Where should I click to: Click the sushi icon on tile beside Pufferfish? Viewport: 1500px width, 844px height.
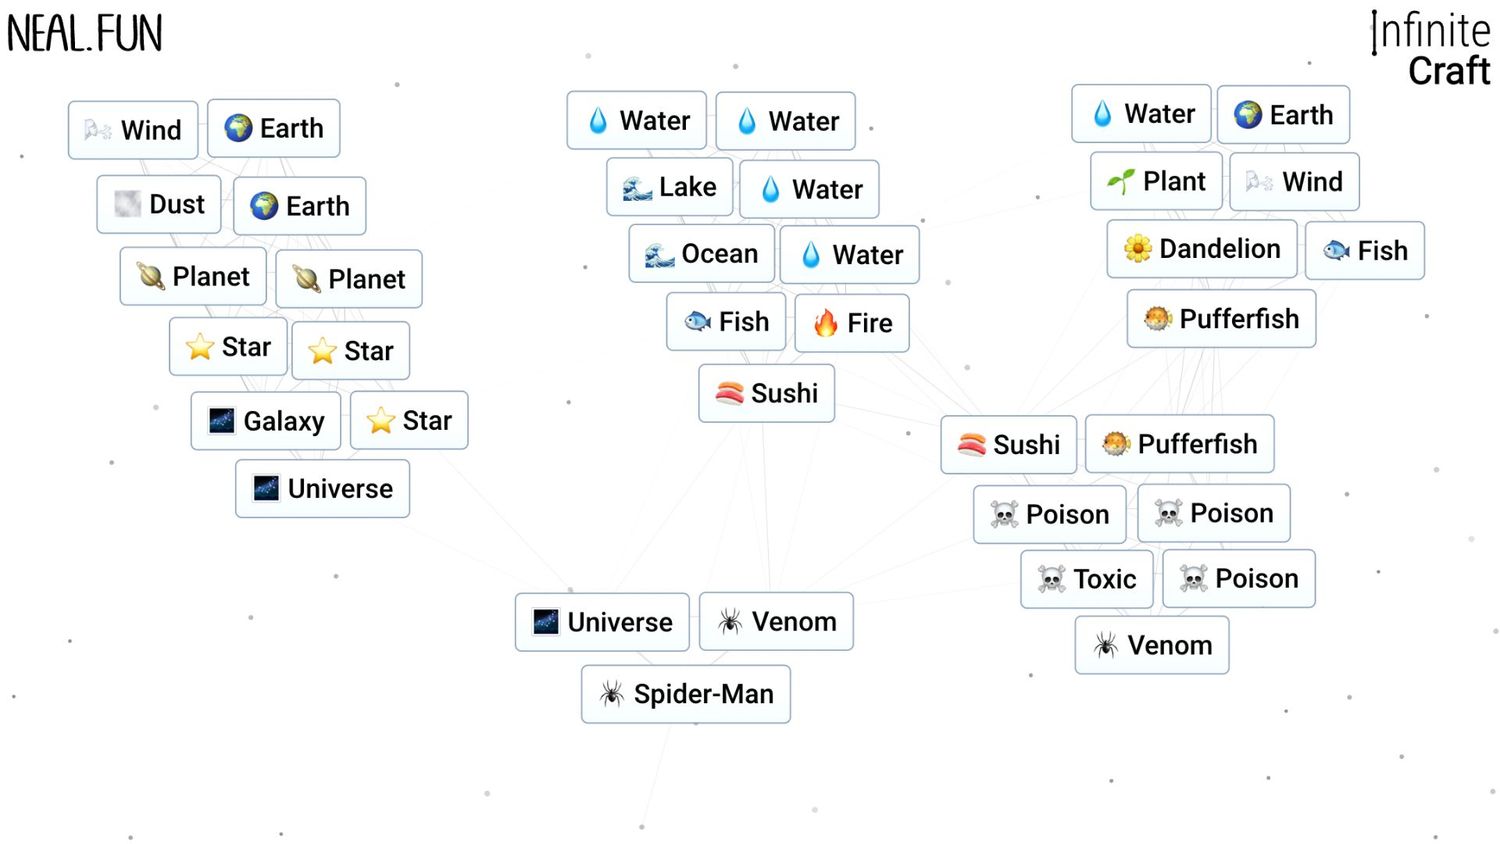(971, 444)
